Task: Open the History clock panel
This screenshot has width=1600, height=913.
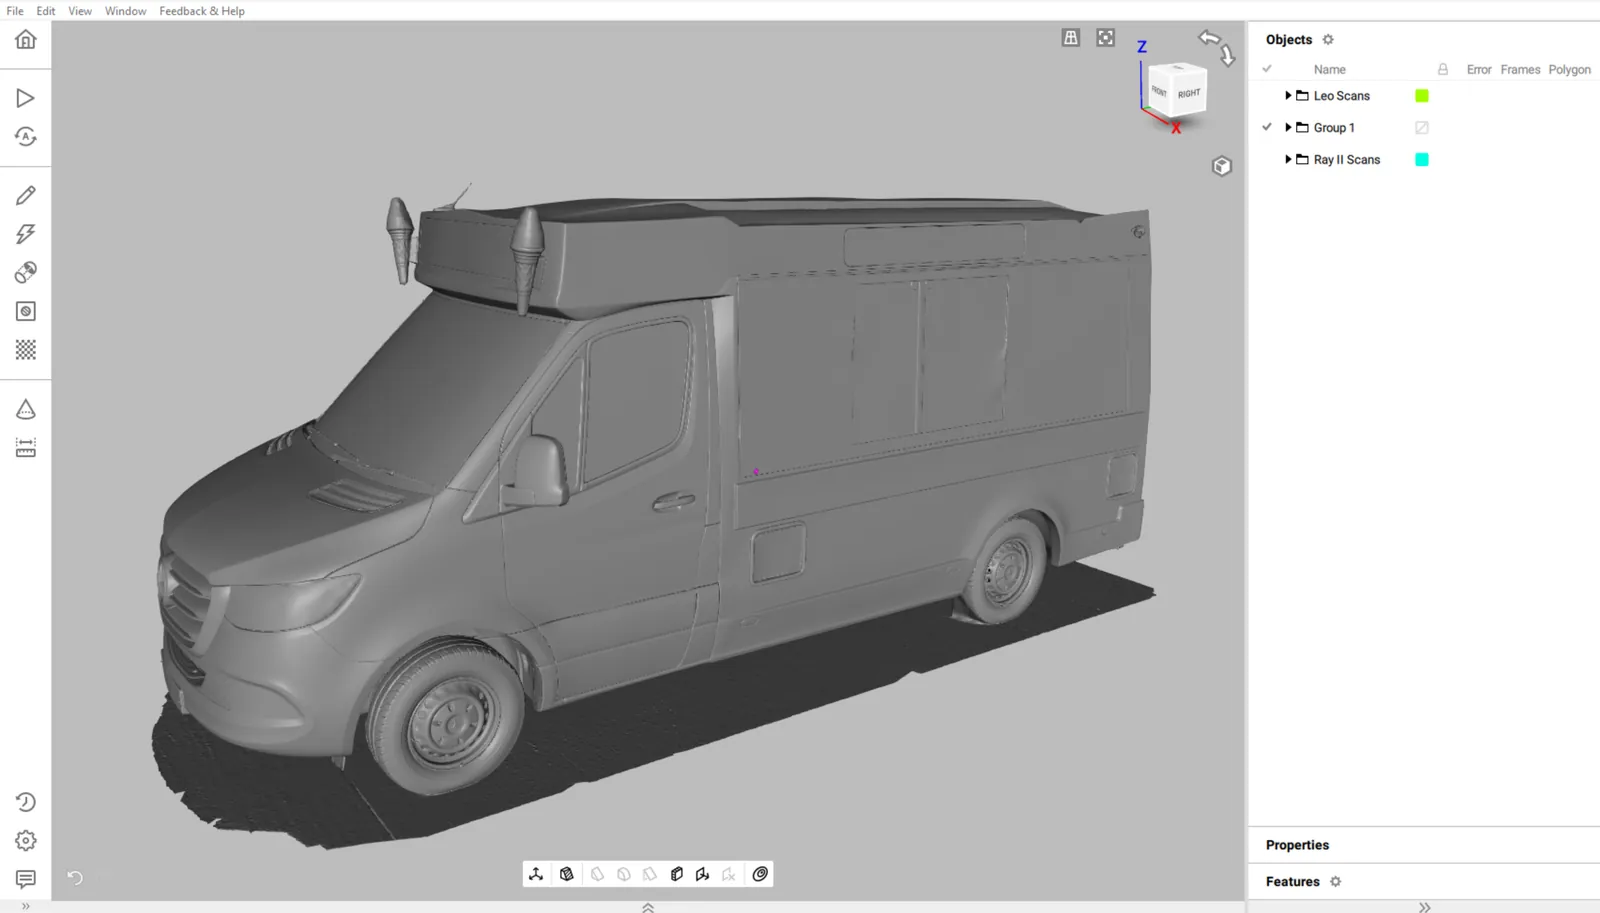Action: (26, 802)
